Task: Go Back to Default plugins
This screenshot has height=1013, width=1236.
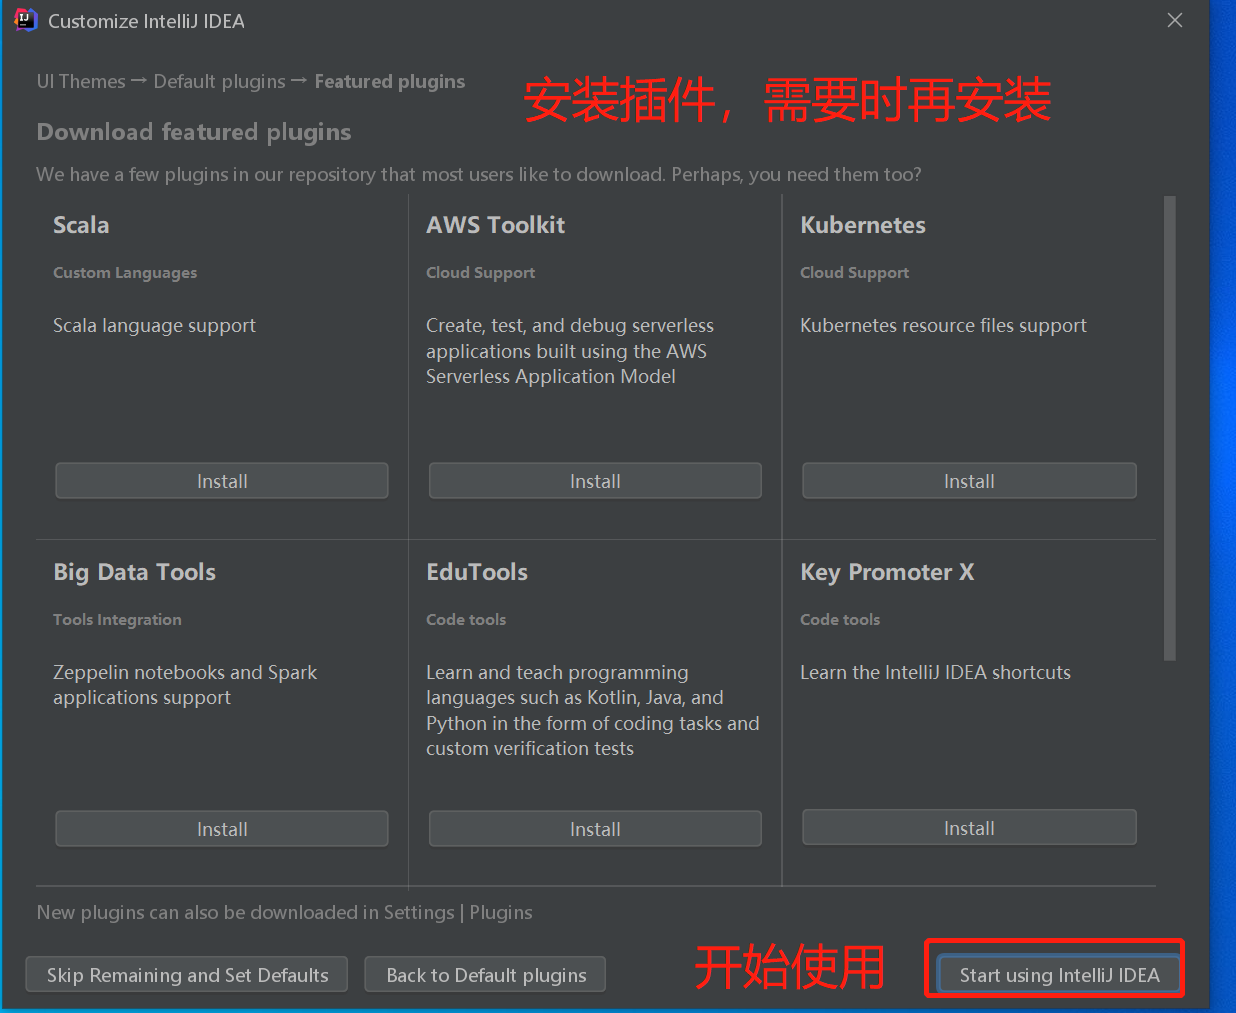Action: 486,975
